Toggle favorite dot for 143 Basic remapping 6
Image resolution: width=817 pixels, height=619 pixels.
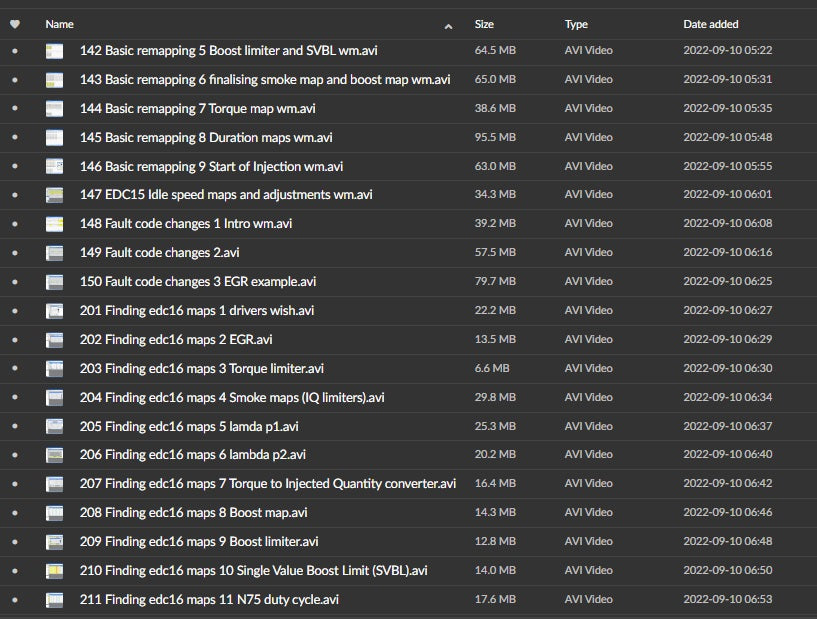[x=15, y=80]
